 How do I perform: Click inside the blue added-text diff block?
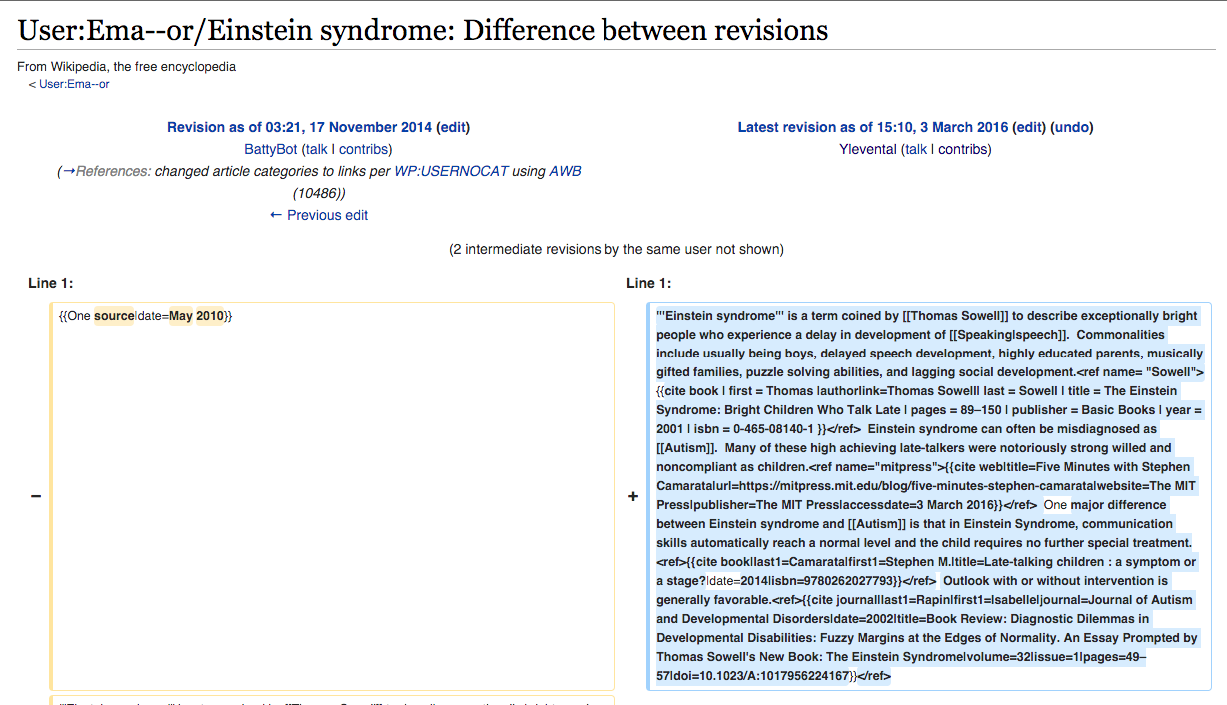pos(929,496)
